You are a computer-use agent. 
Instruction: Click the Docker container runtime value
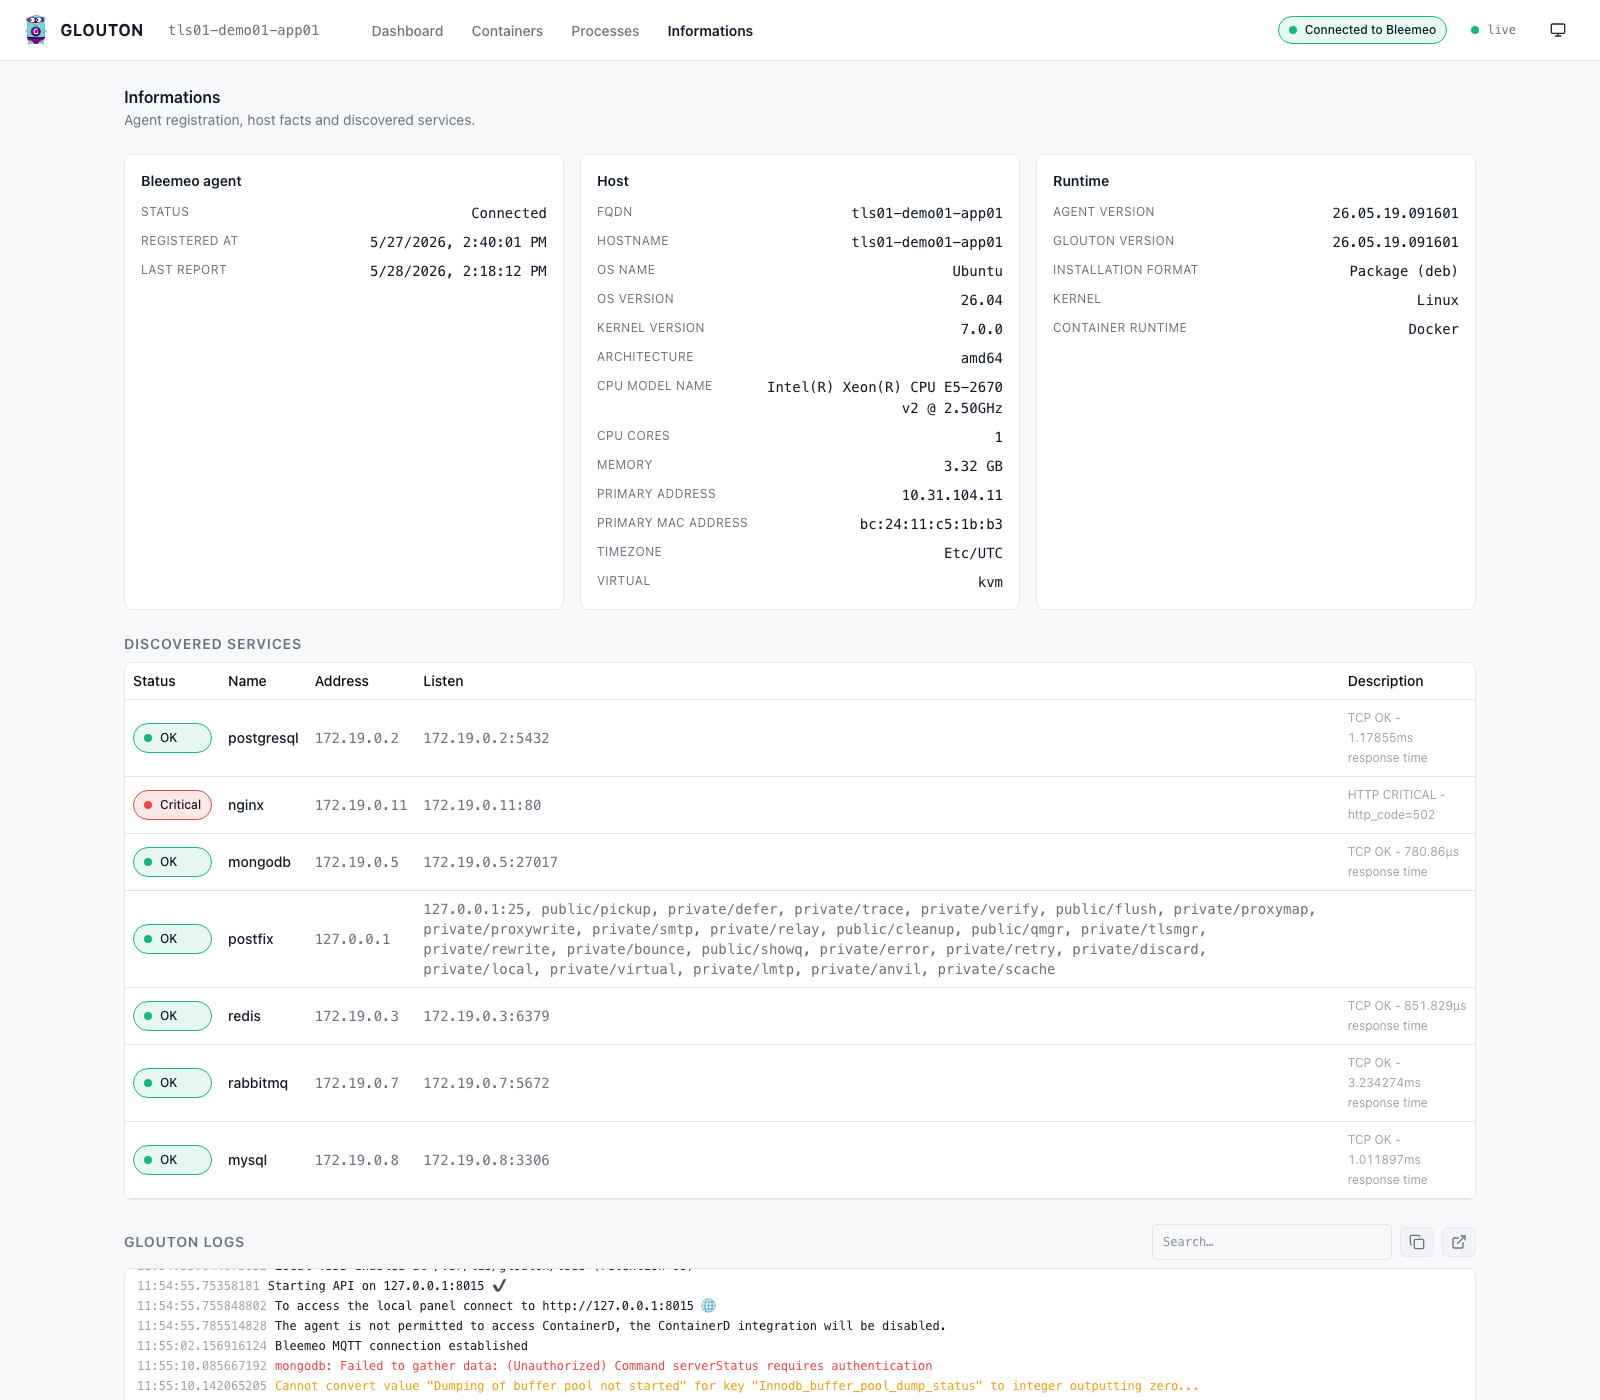[x=1433, y=329]
